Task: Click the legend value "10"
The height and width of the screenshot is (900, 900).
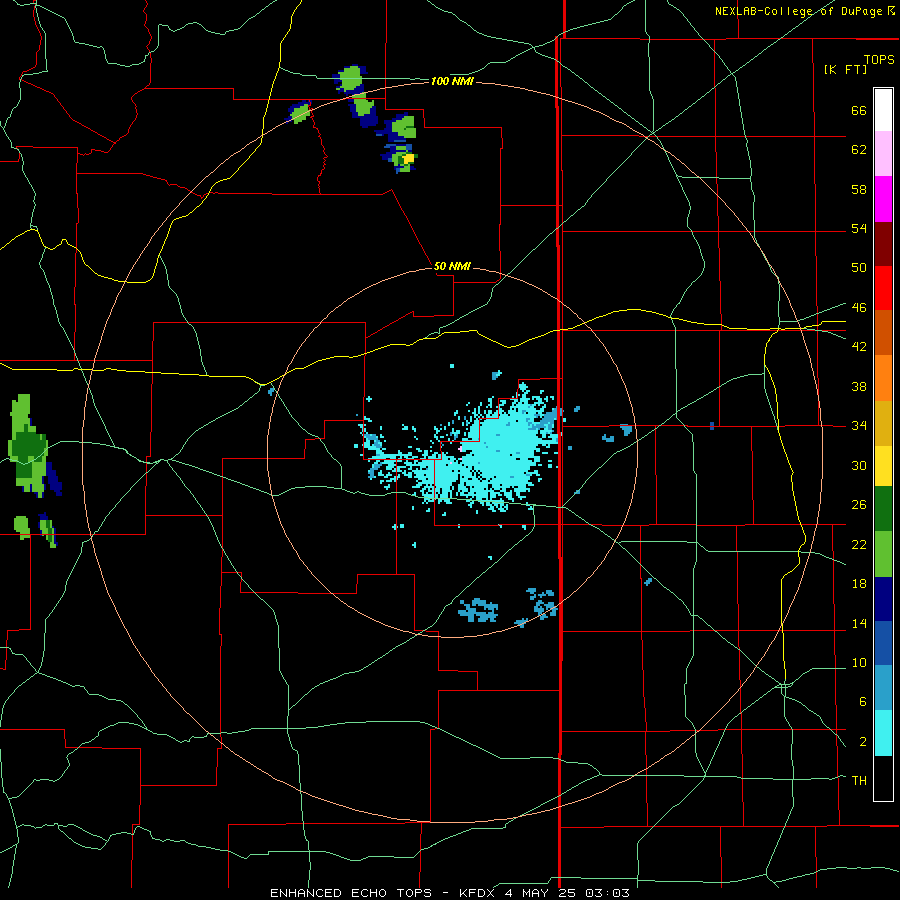Action: (859, 663)
